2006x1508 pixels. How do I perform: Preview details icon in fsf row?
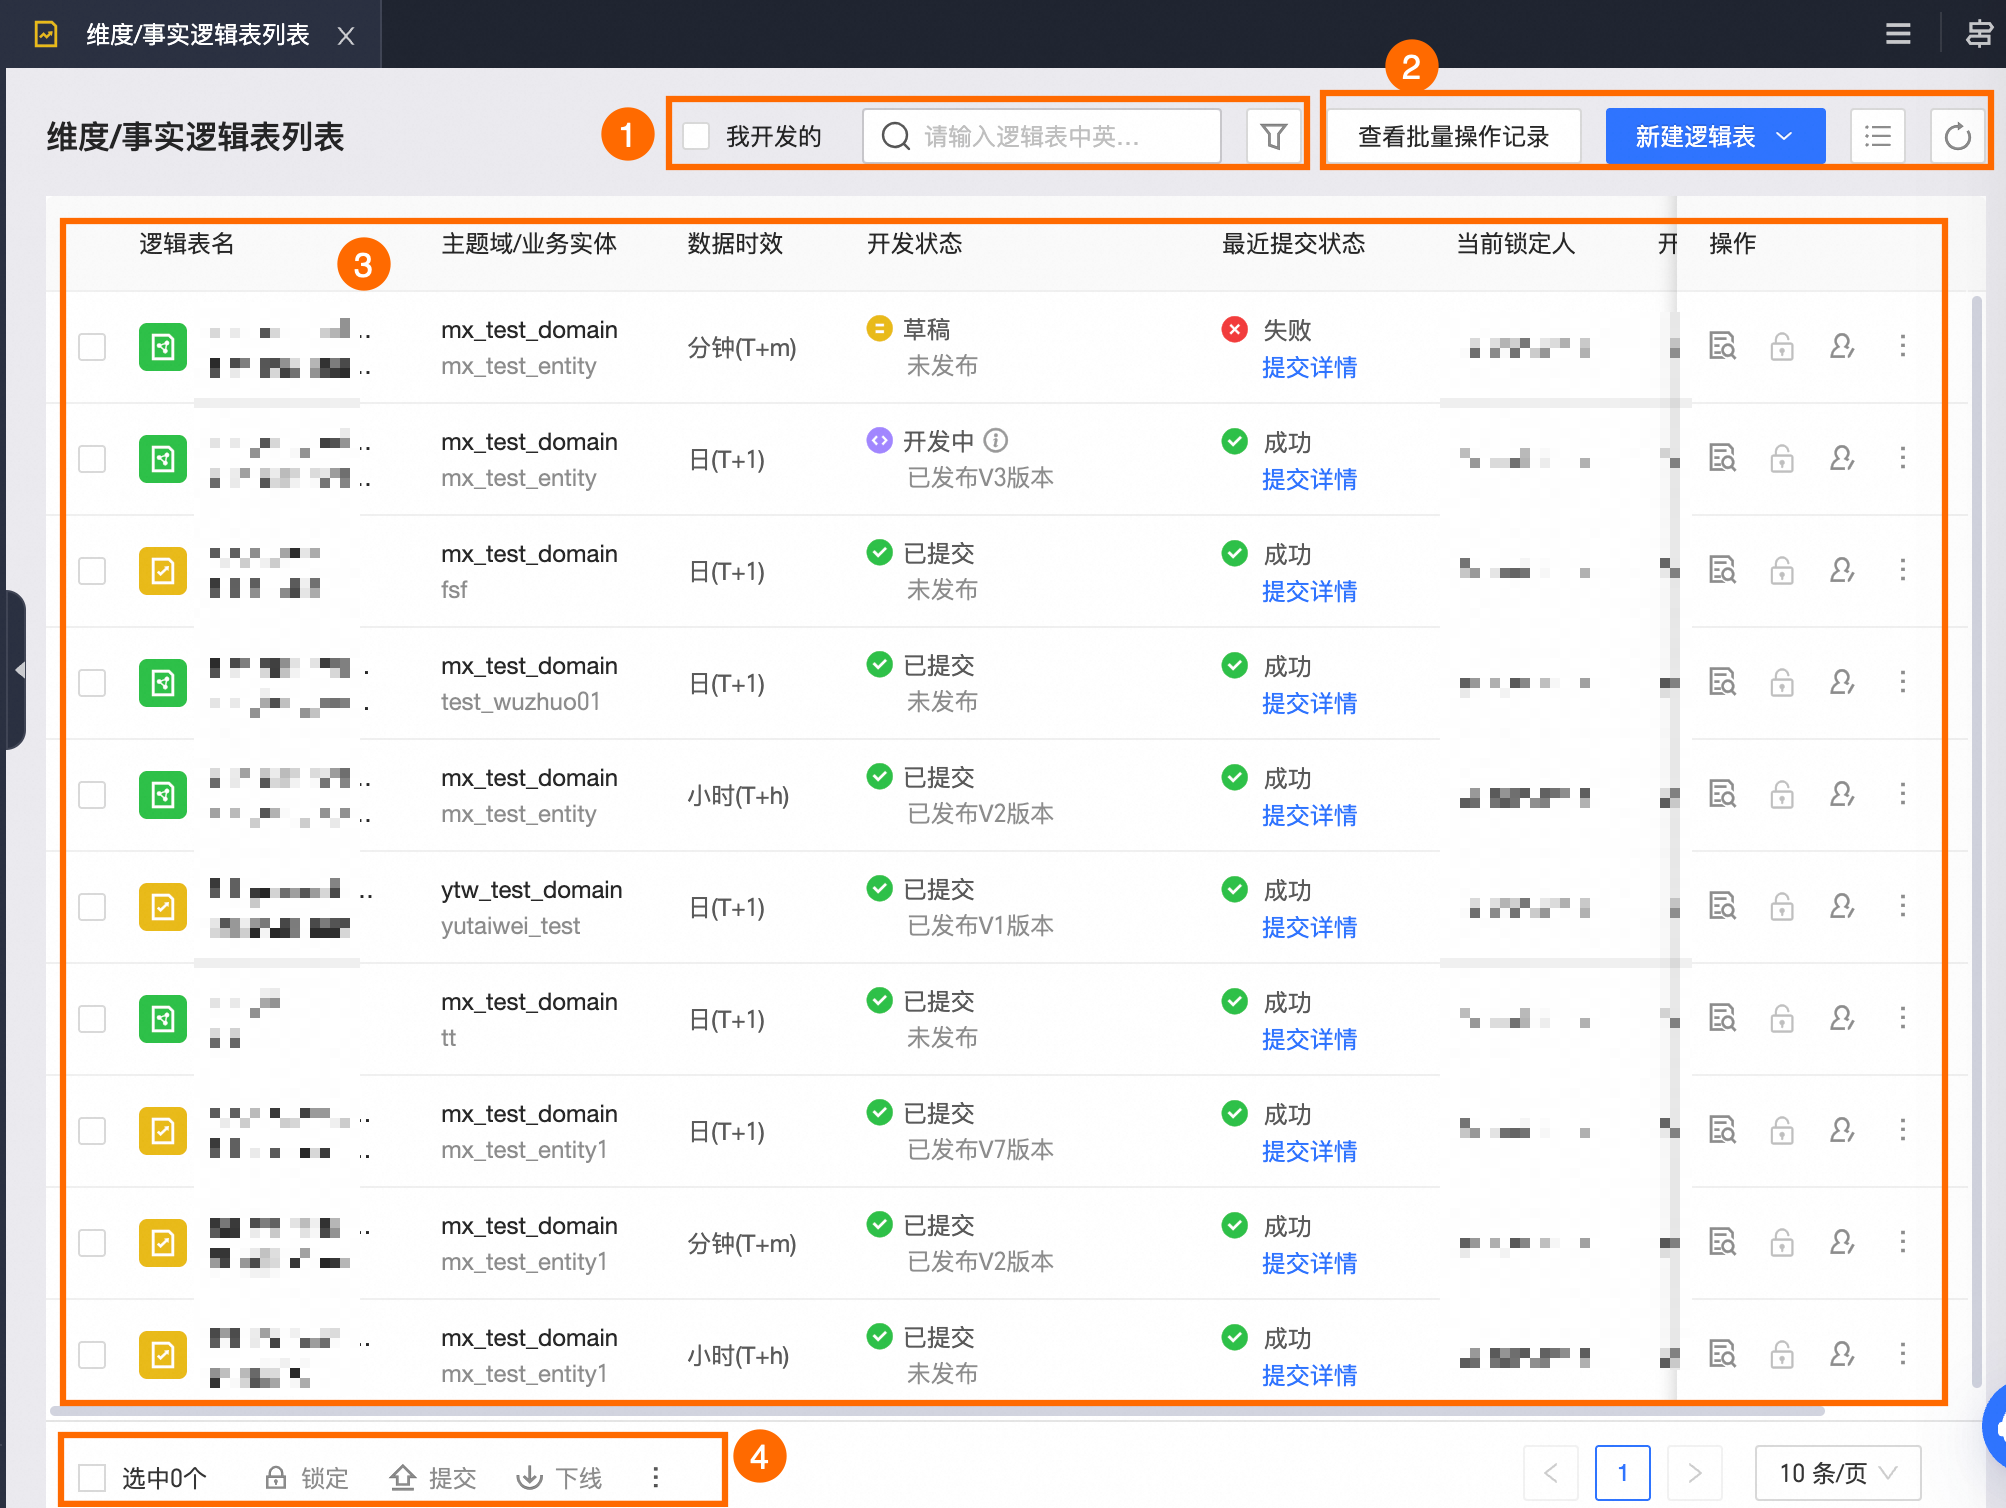click(x=1722, y=570)
